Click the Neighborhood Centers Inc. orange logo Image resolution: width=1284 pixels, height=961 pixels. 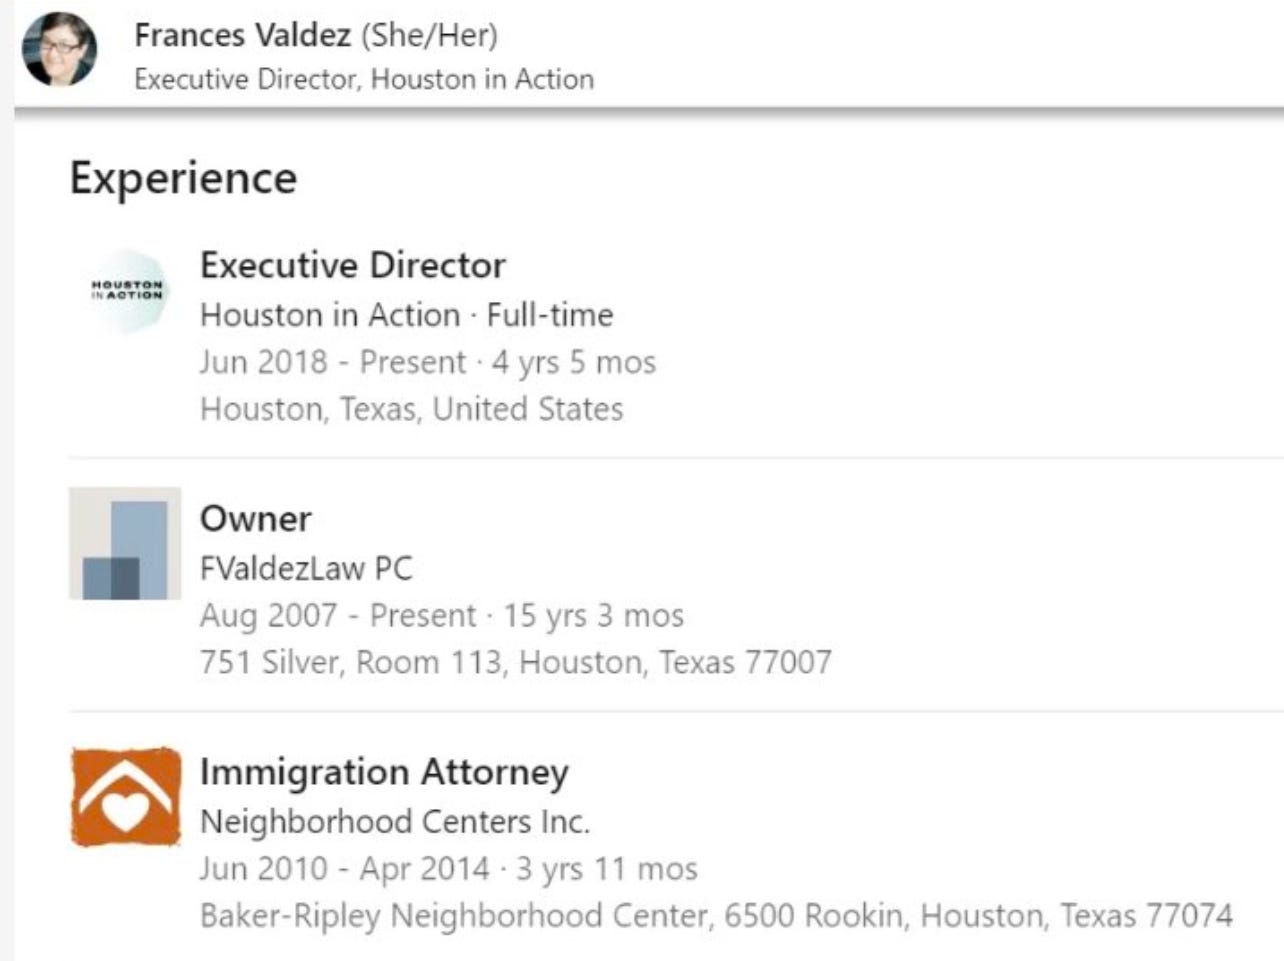[x=126, y=796]
